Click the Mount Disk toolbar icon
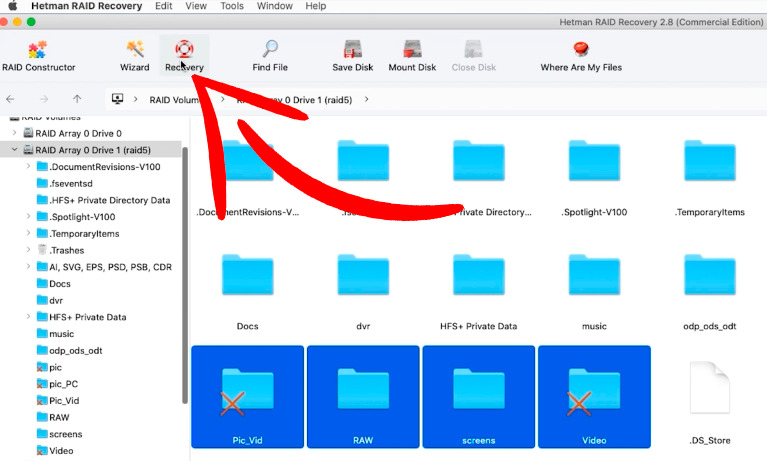 coord(412,56)
